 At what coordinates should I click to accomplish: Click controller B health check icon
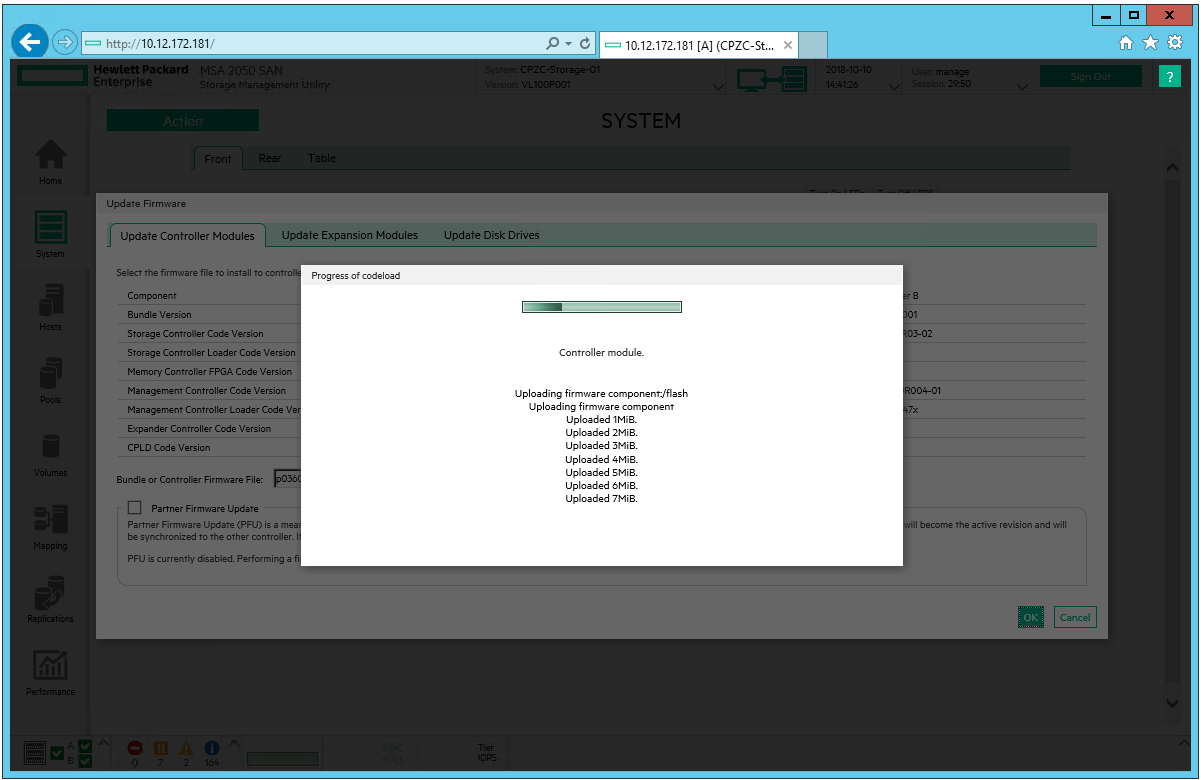click(85, 761)
